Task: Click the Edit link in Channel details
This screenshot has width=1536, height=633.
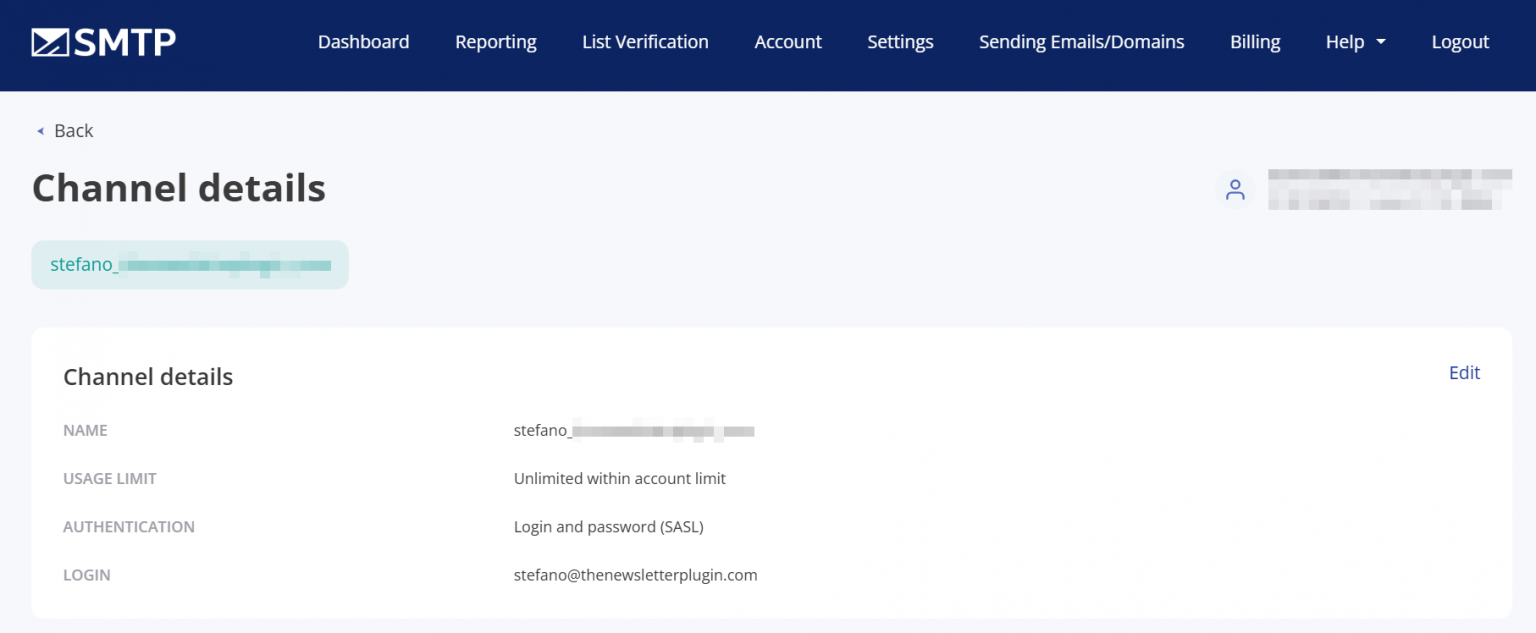Action: point(1464,372)
